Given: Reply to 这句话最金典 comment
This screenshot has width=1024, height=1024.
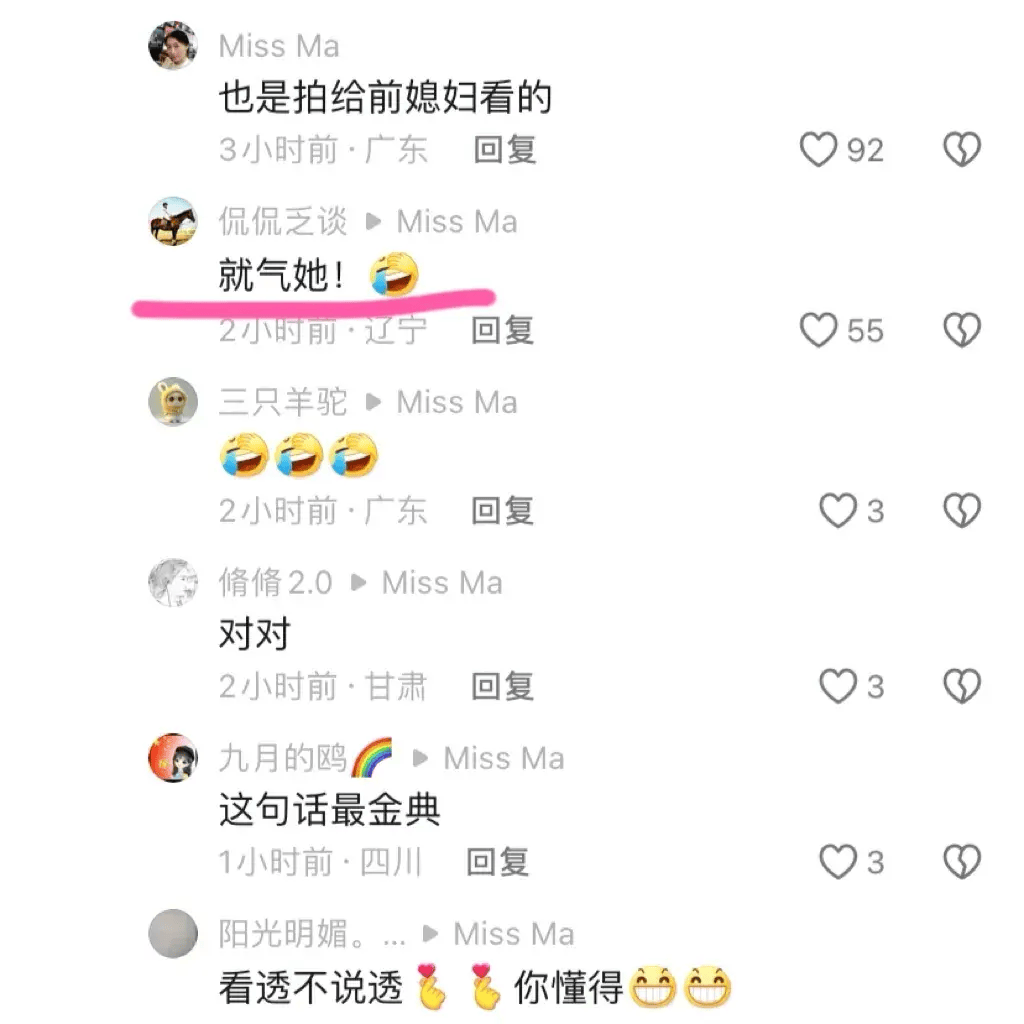Looking at the screenshot, I should coord(498,861).
